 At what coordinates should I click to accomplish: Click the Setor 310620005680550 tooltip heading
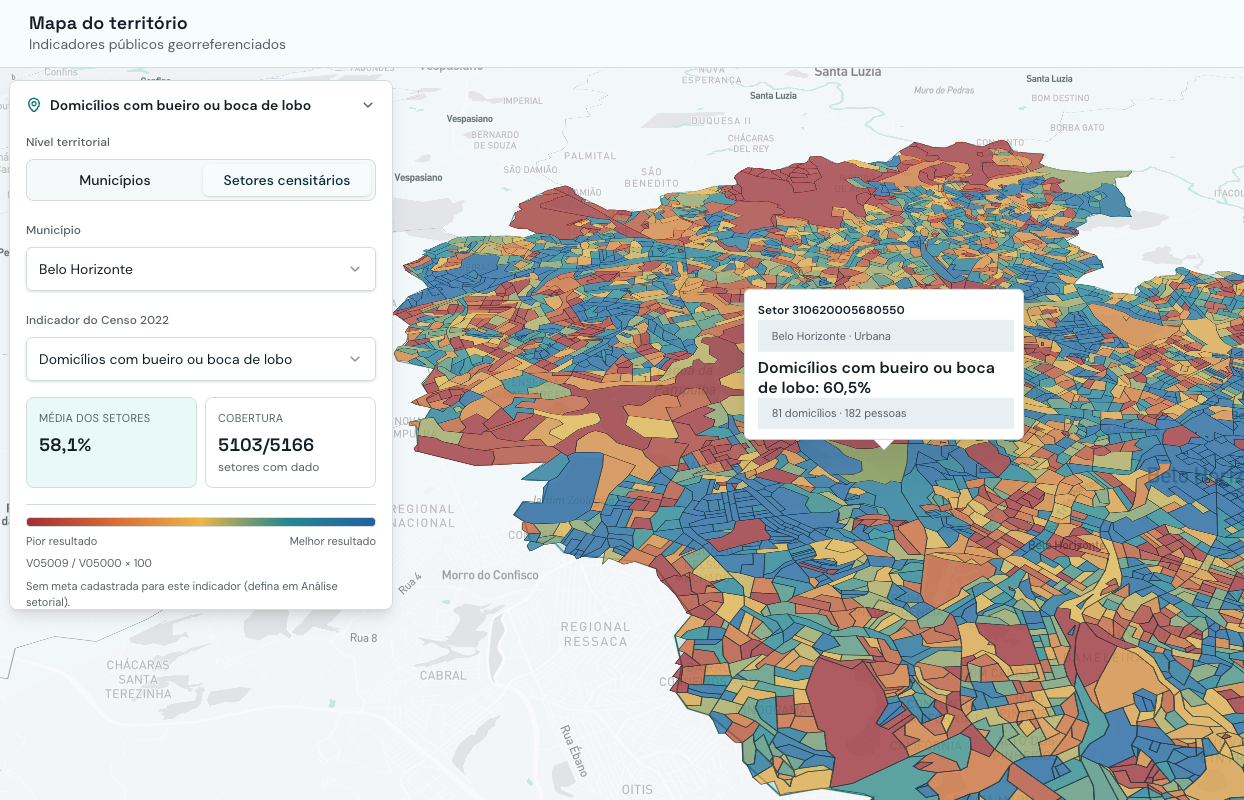831,310
